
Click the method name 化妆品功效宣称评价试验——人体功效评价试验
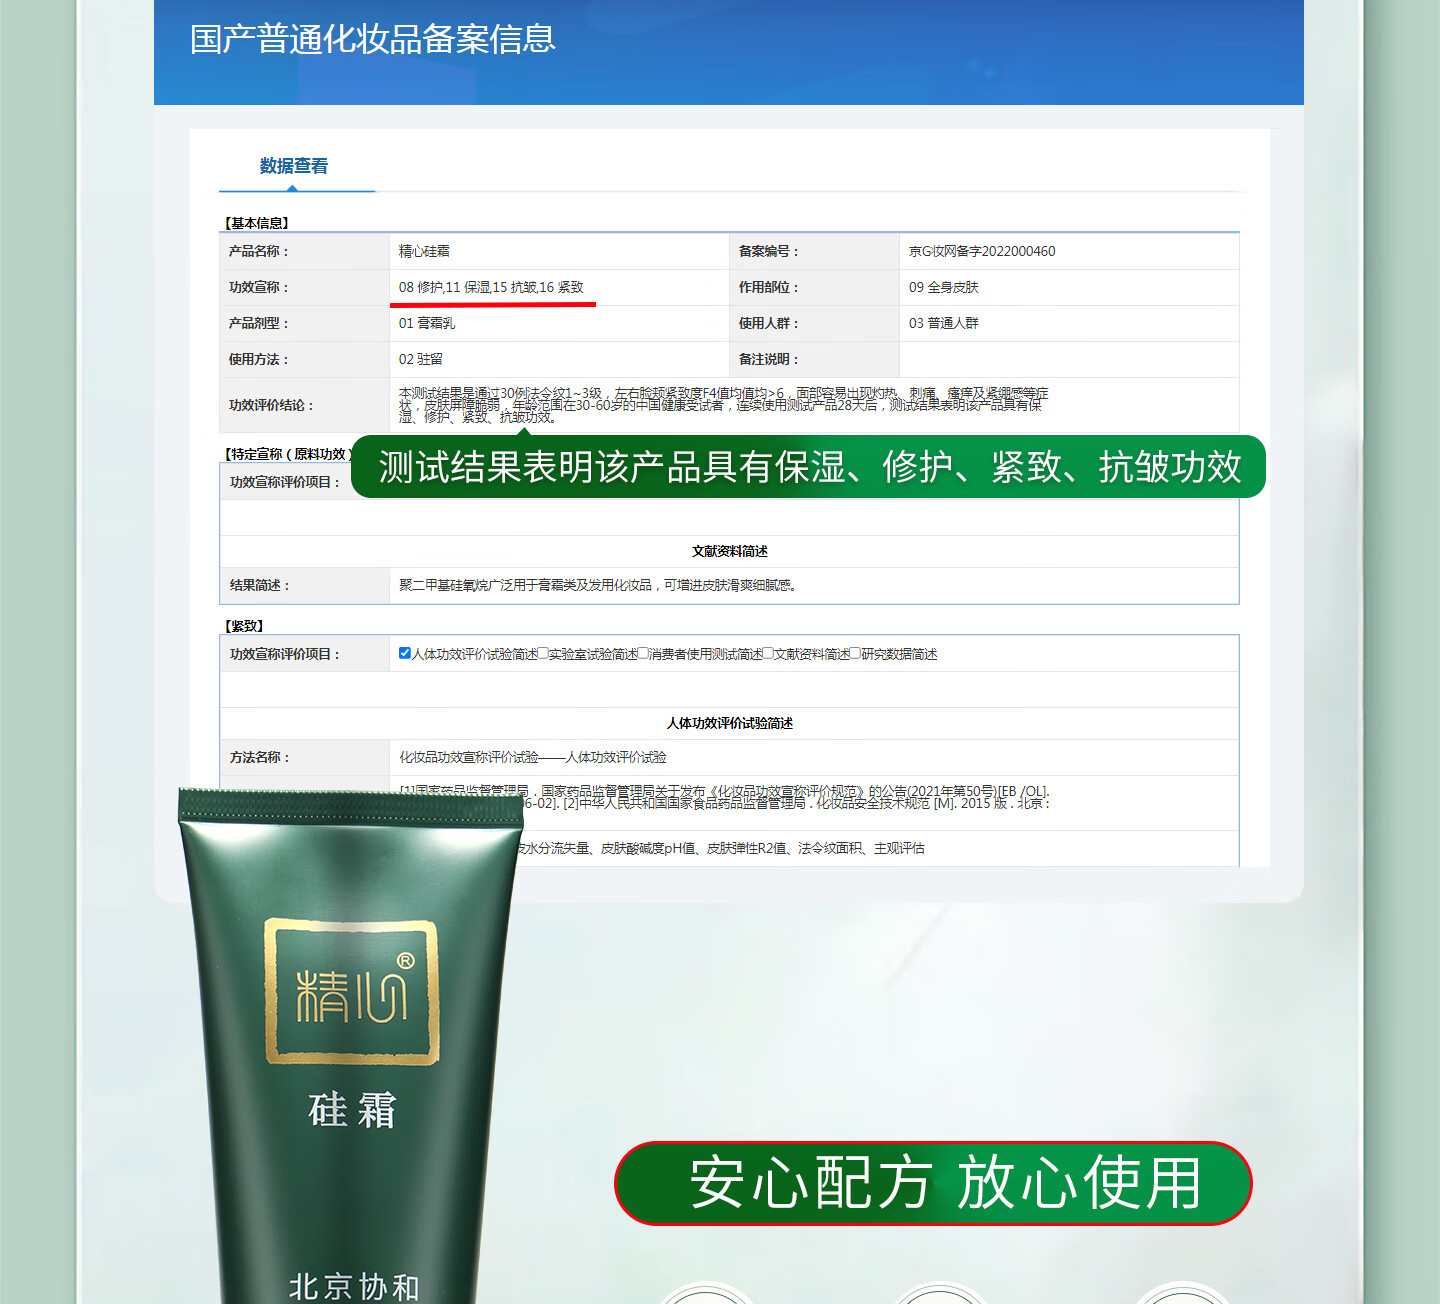[533, 757]
